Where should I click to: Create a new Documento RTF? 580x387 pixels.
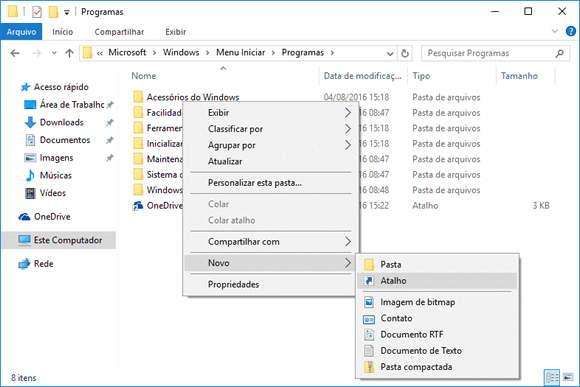[437, 335]
